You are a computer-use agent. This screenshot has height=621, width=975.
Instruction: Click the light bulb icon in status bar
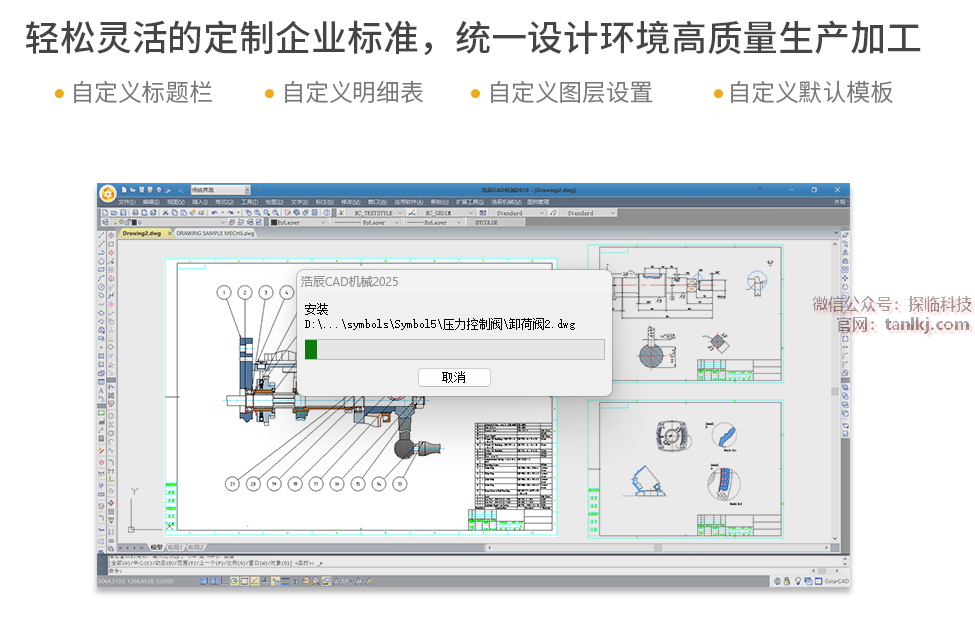pyautogui.click(x=798, y=581)
